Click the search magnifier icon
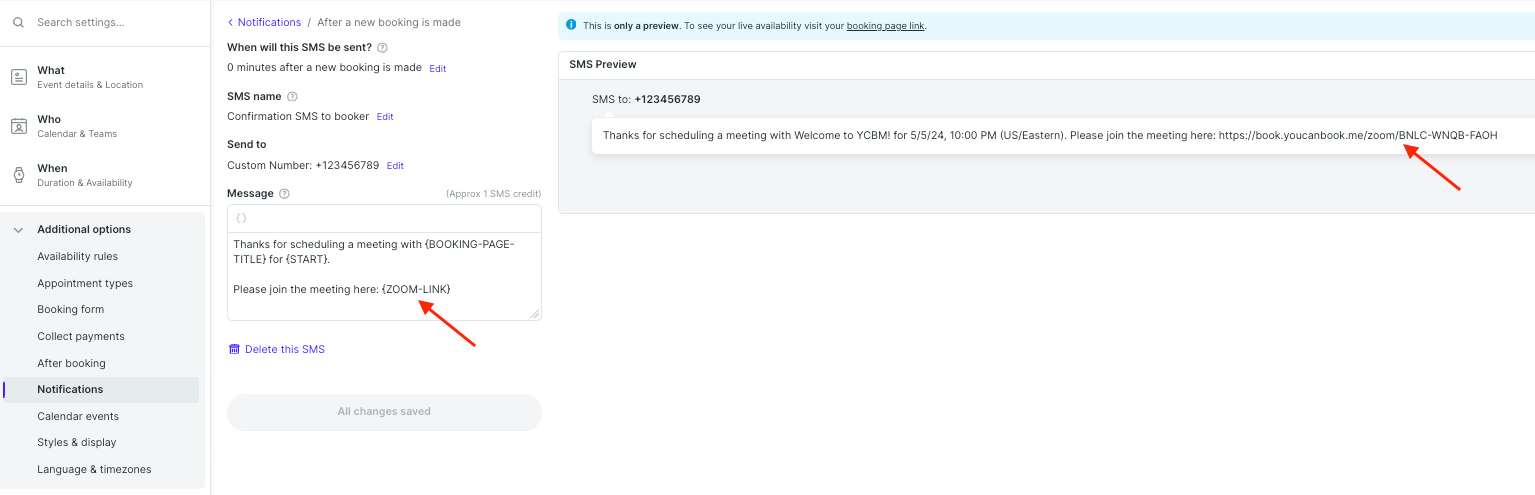This screenshot has height=495, width=1535. (18, 22)
